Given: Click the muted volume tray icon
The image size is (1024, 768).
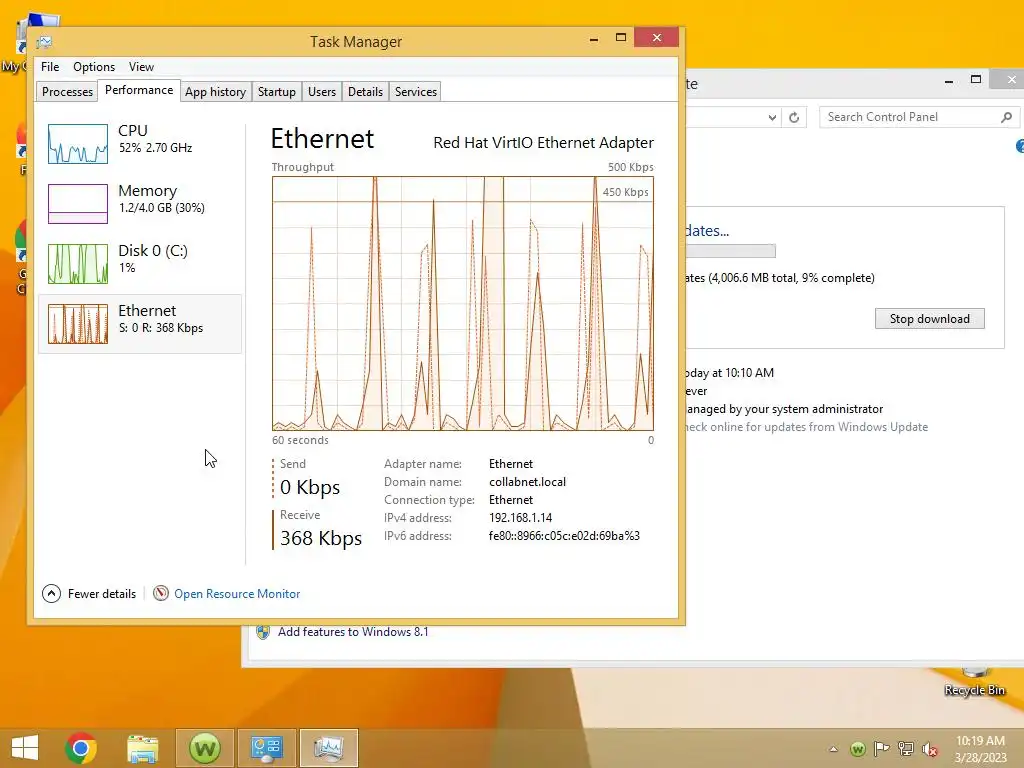Looking at the screenshot, I should click(x=929, y=749).
